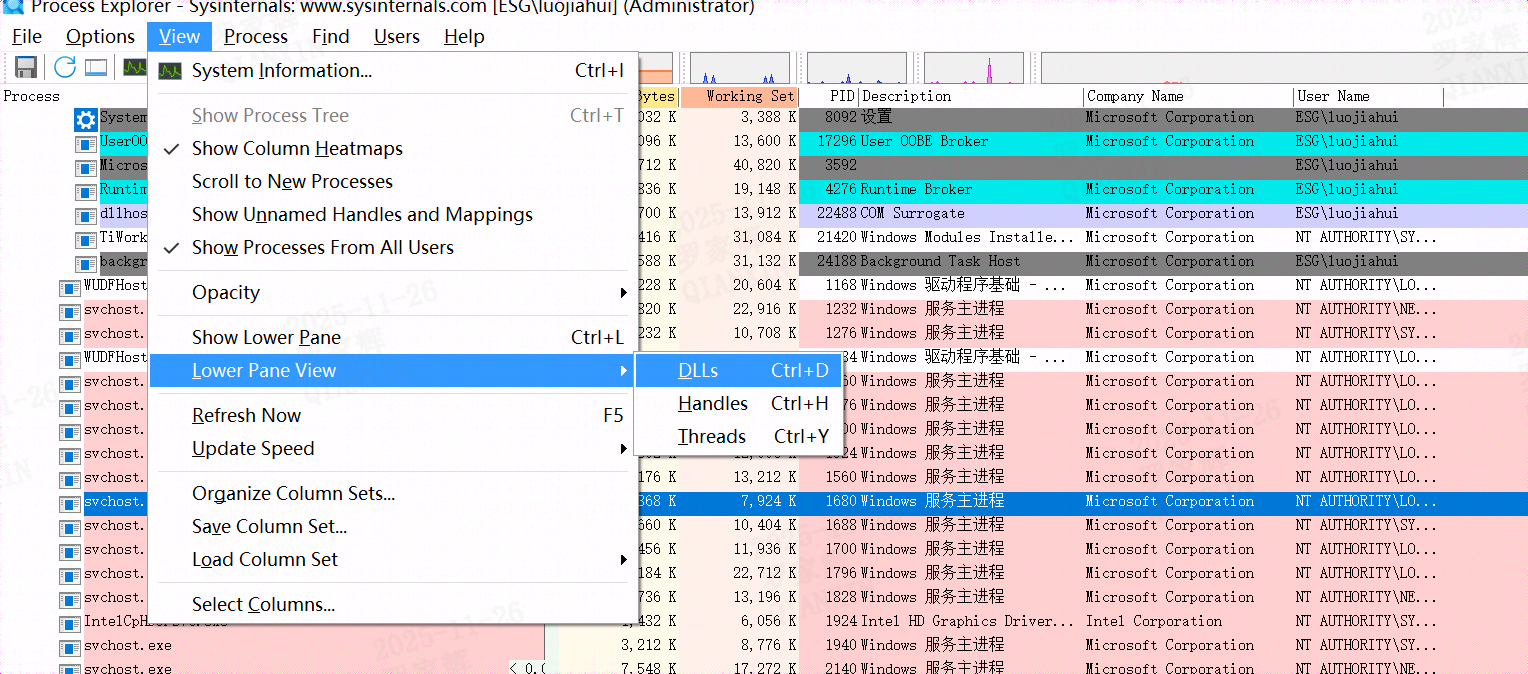Click the PID 3592 cell
Screen dimensions: 1528x674
[x=841, y=165]
